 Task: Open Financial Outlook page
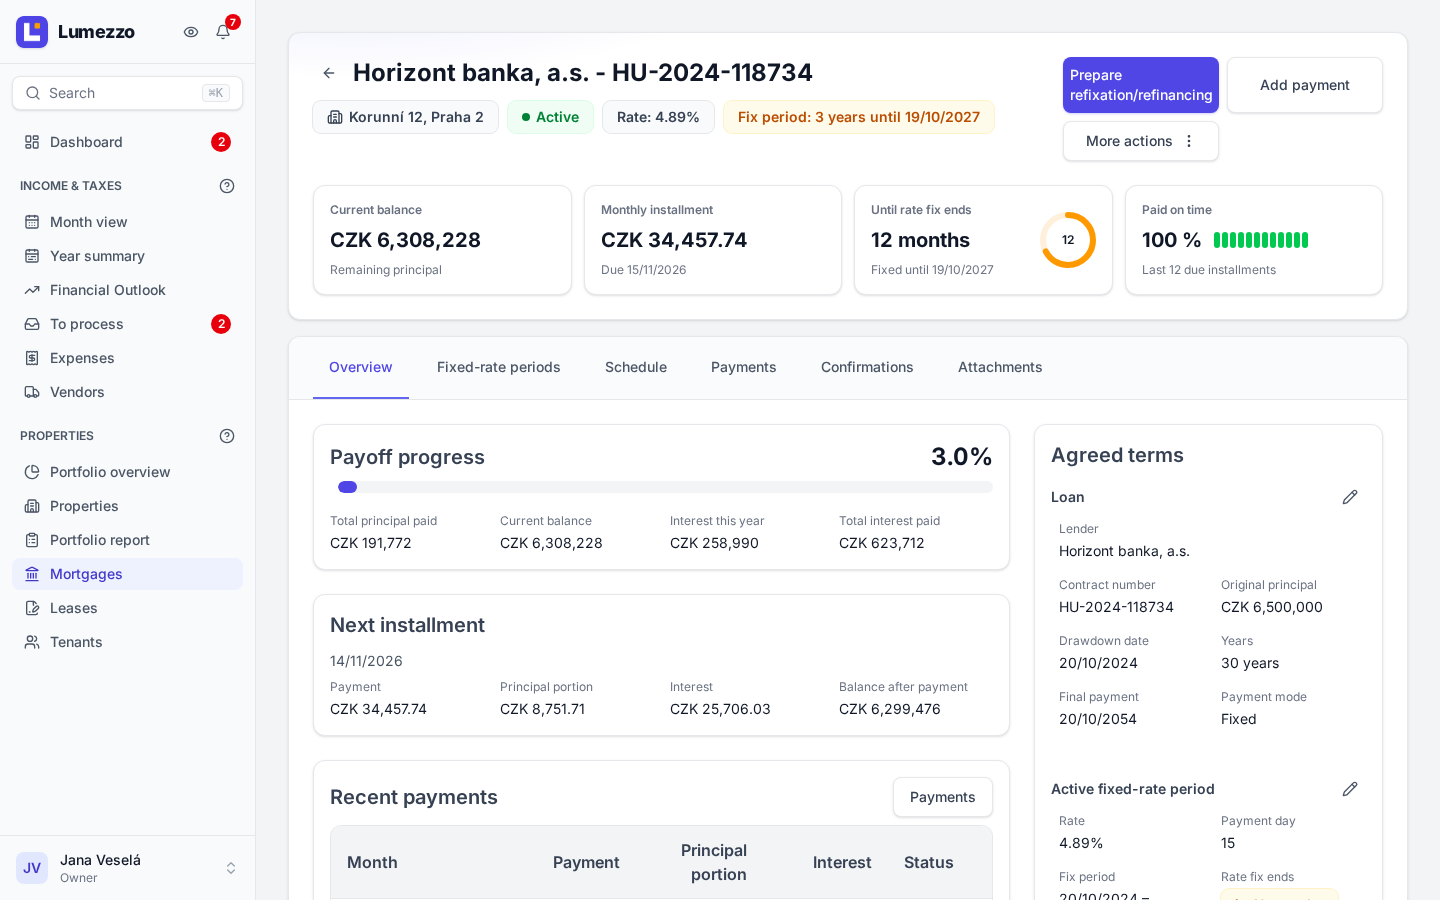127,290
